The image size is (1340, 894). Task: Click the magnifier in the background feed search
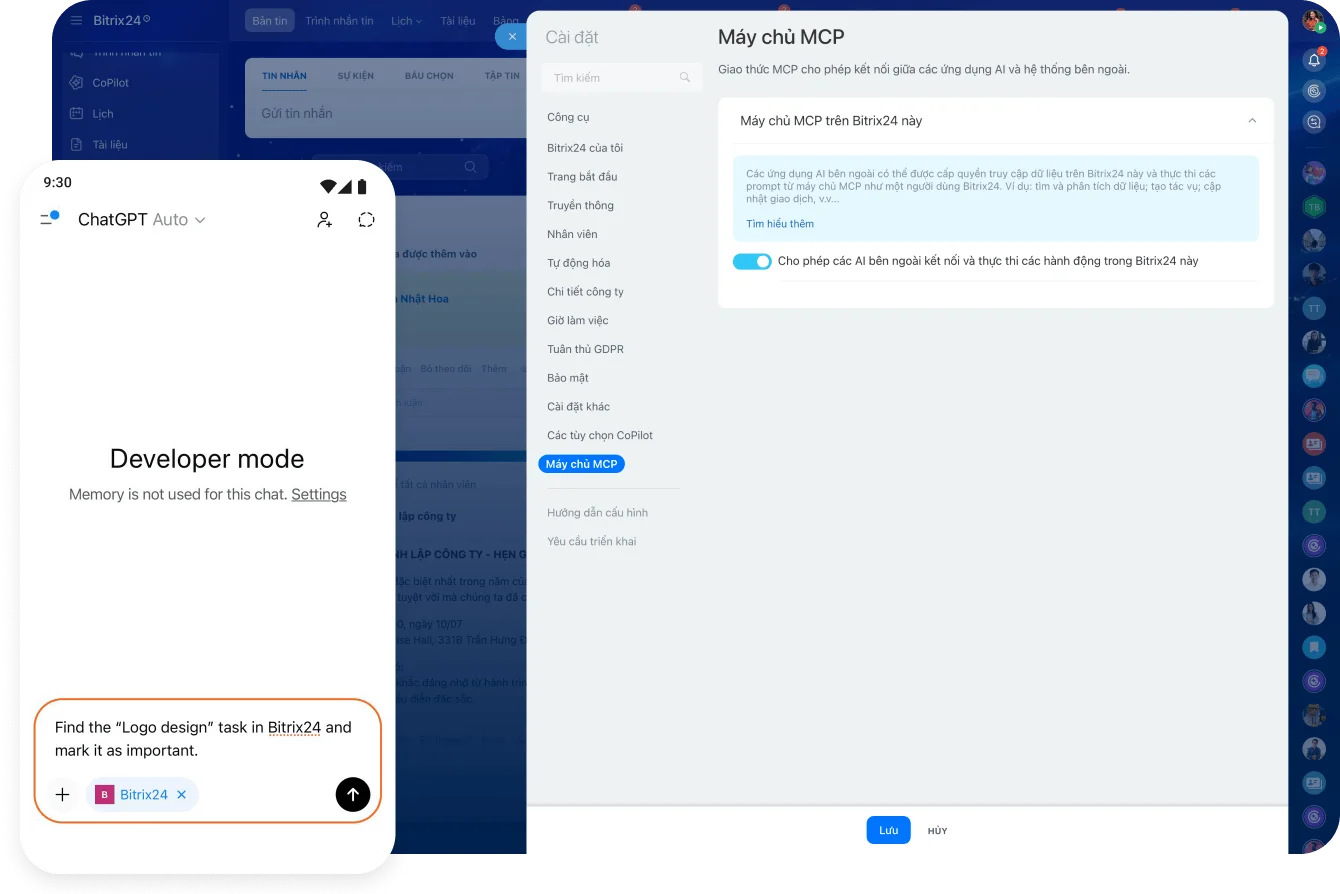470,167
